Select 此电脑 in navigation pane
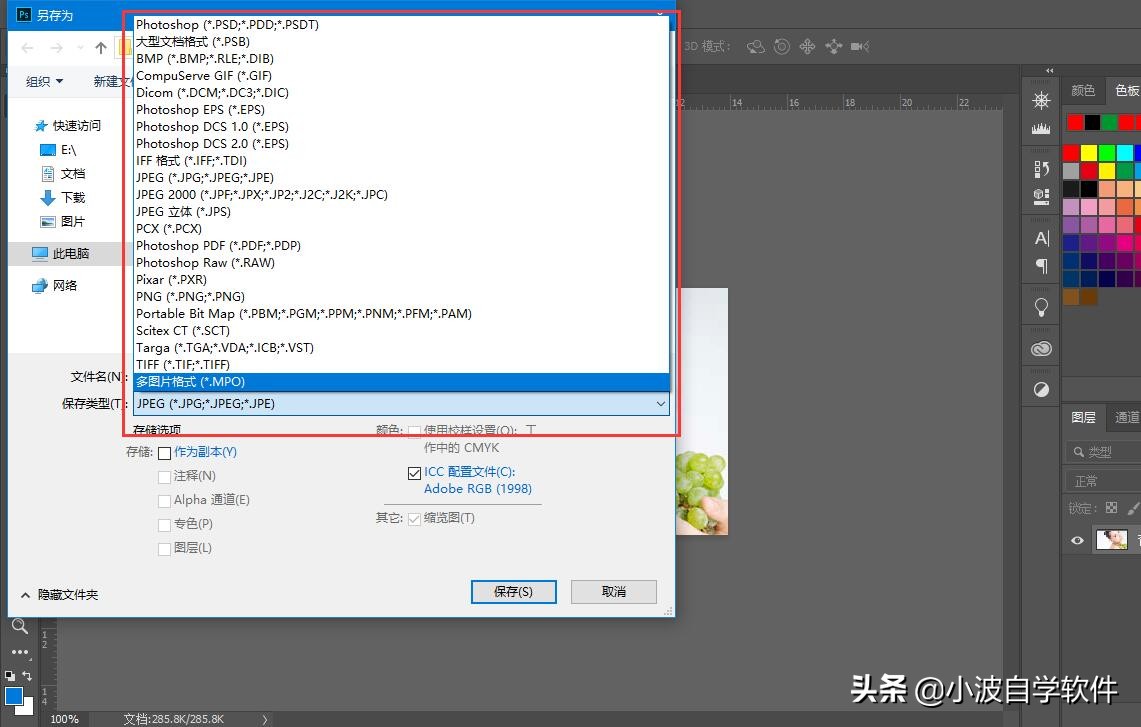 click(60, 253)
